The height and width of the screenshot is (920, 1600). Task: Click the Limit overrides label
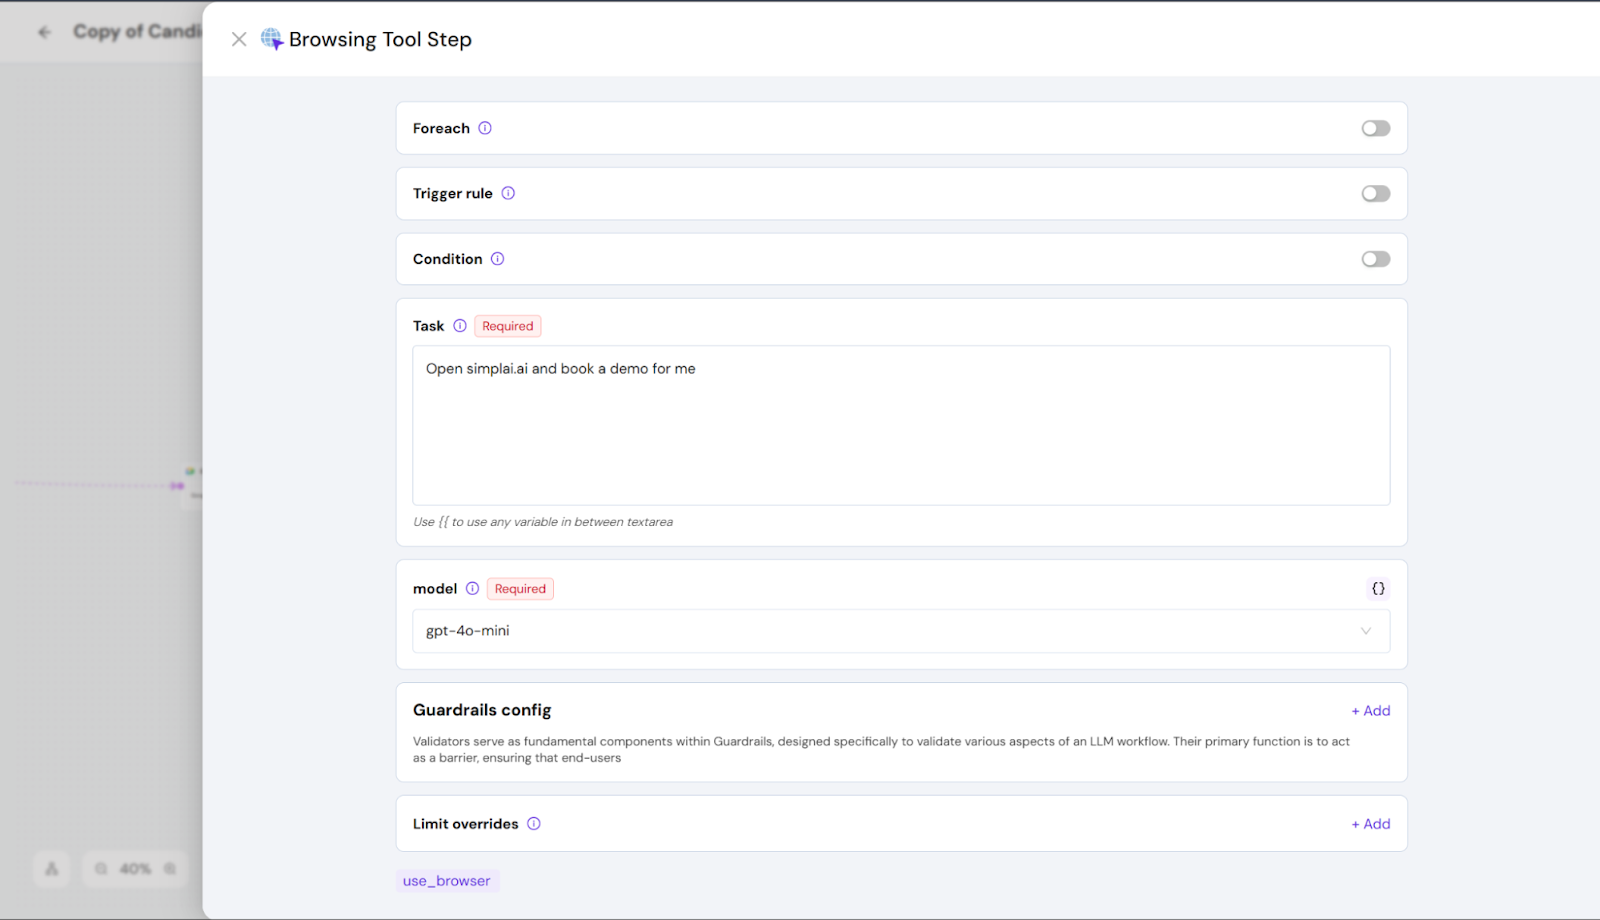466,824
